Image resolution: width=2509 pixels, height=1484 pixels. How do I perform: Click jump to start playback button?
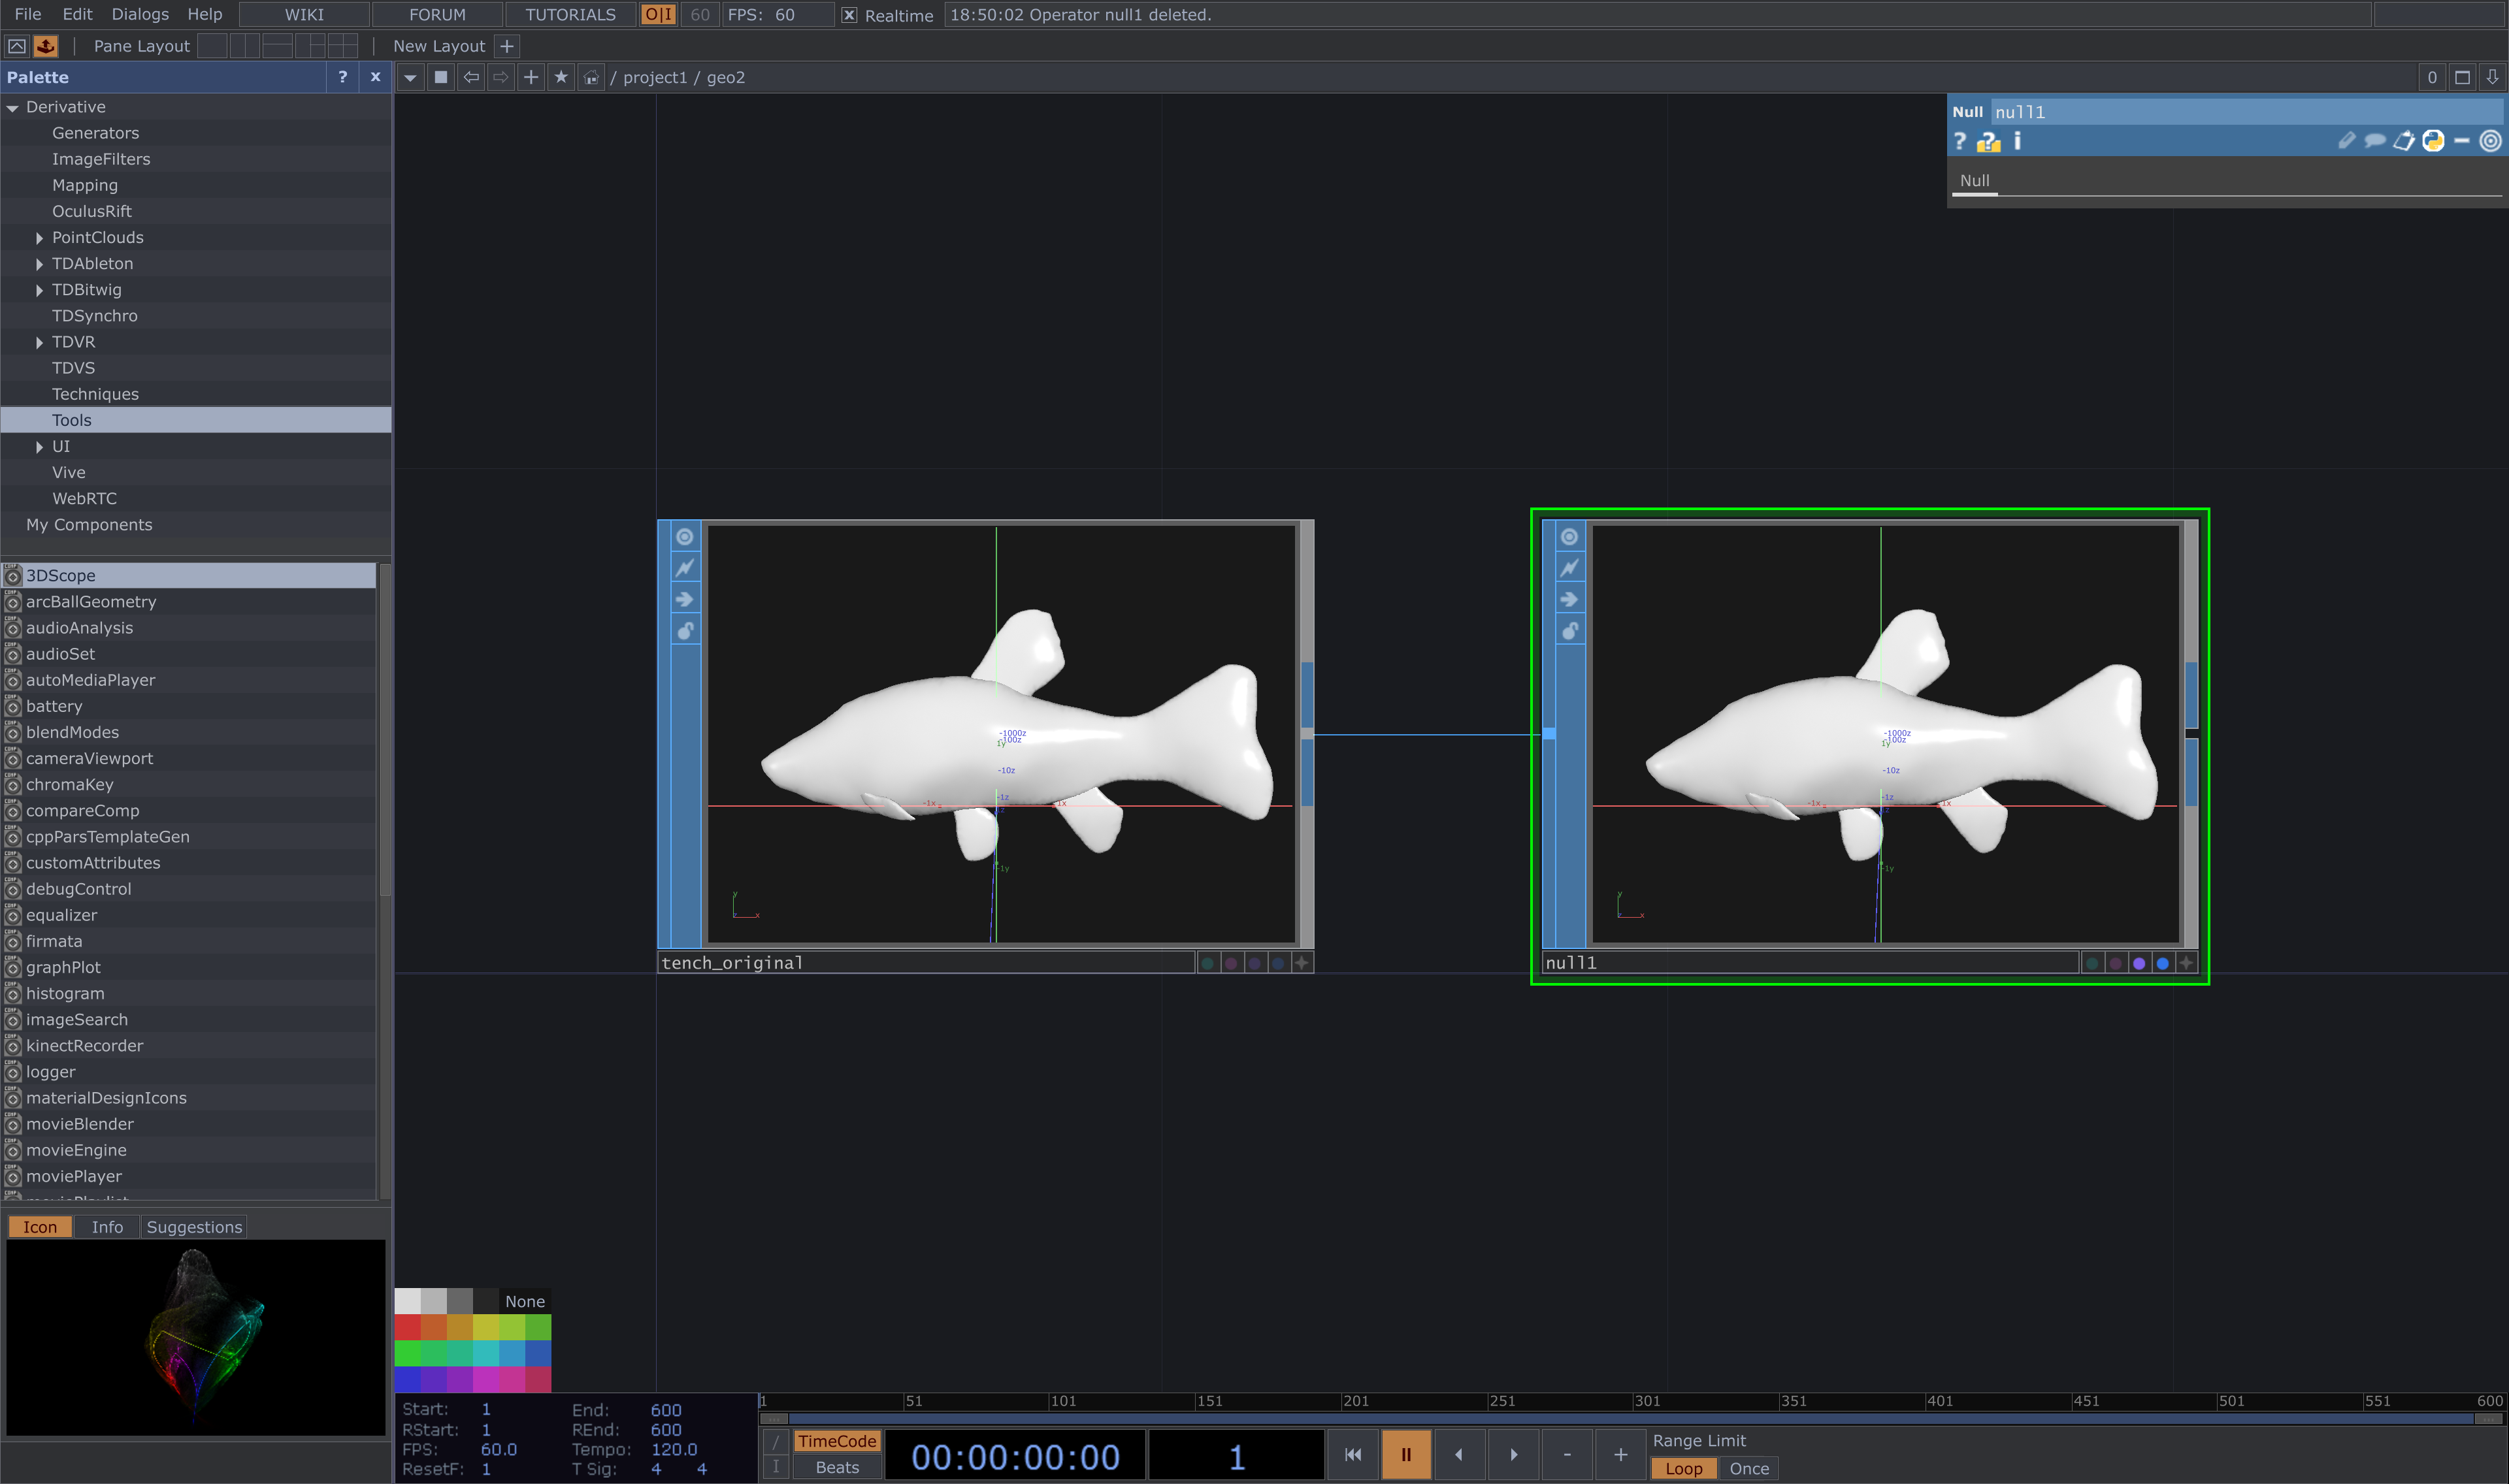[x=1352, y=1455]
